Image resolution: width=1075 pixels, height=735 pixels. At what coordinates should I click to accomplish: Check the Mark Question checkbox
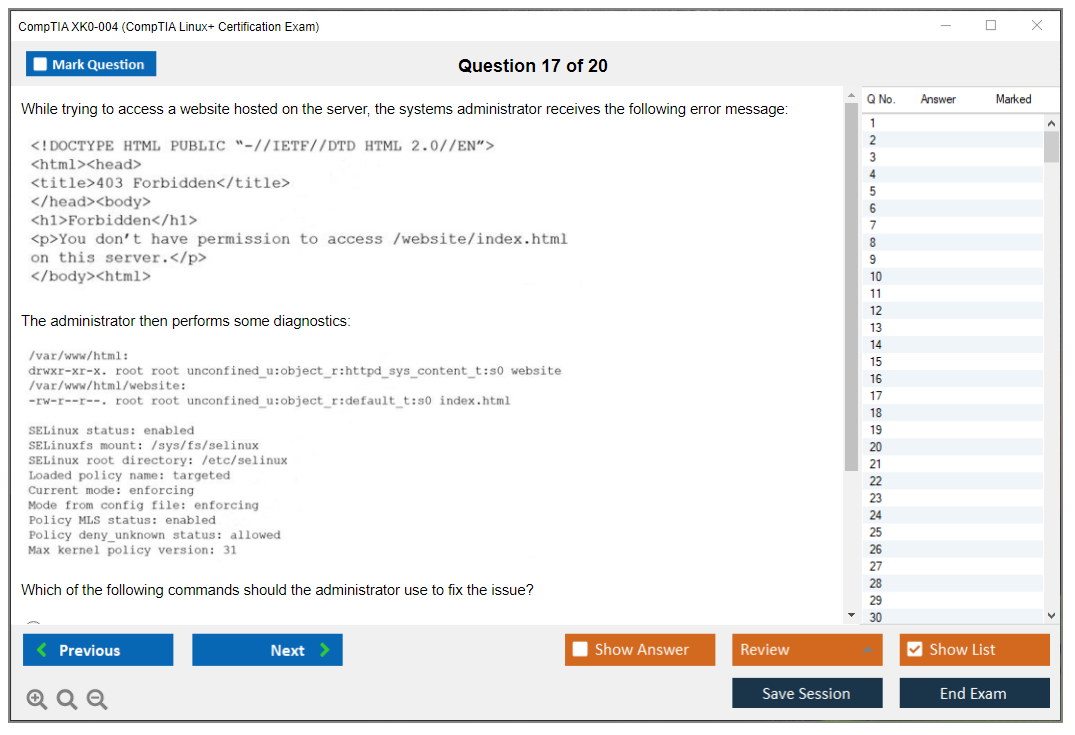(41, 65)
